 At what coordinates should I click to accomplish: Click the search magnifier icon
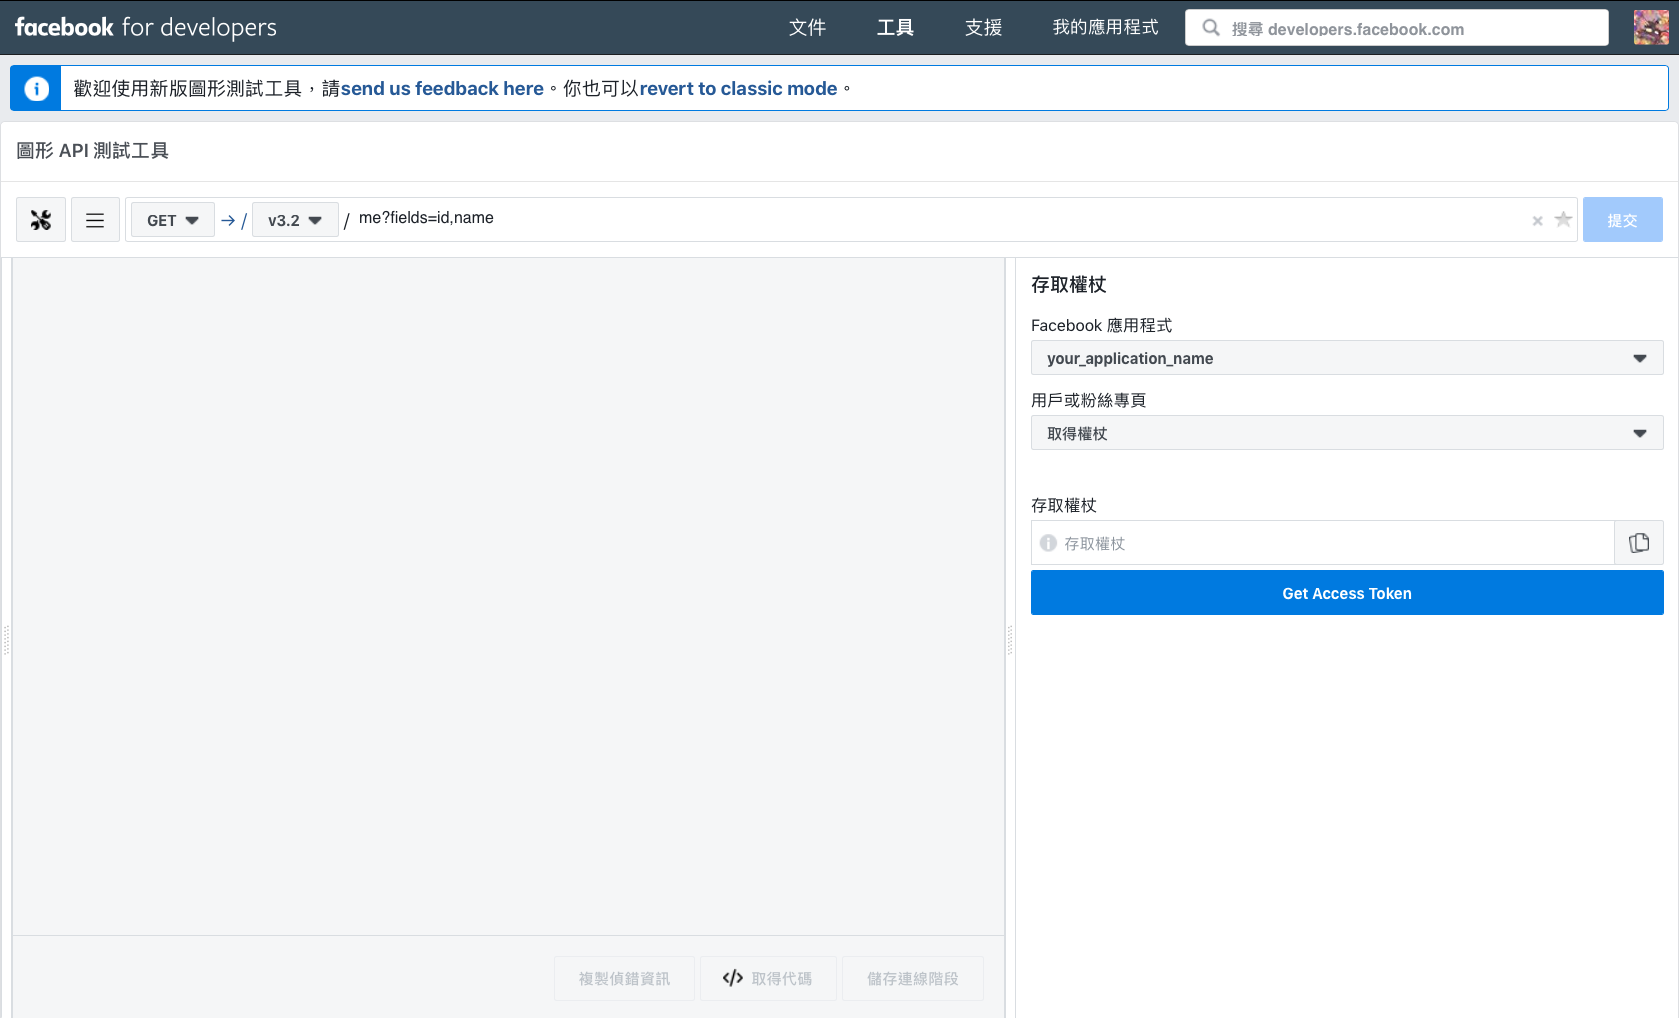pos(1211,28)
